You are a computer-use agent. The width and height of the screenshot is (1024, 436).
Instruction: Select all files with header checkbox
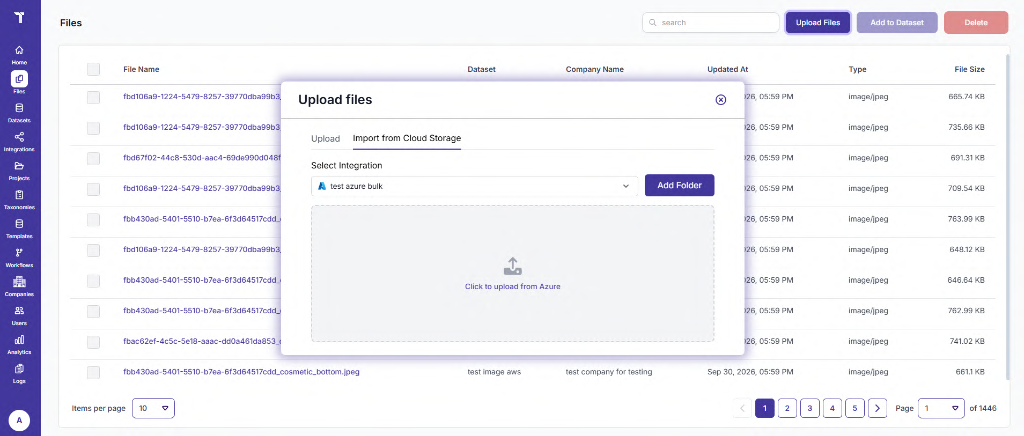click(x=93, y=69)
